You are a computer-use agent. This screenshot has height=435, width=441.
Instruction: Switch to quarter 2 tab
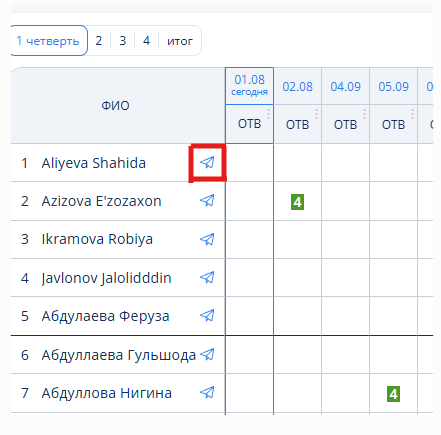(x=99, y=41)
